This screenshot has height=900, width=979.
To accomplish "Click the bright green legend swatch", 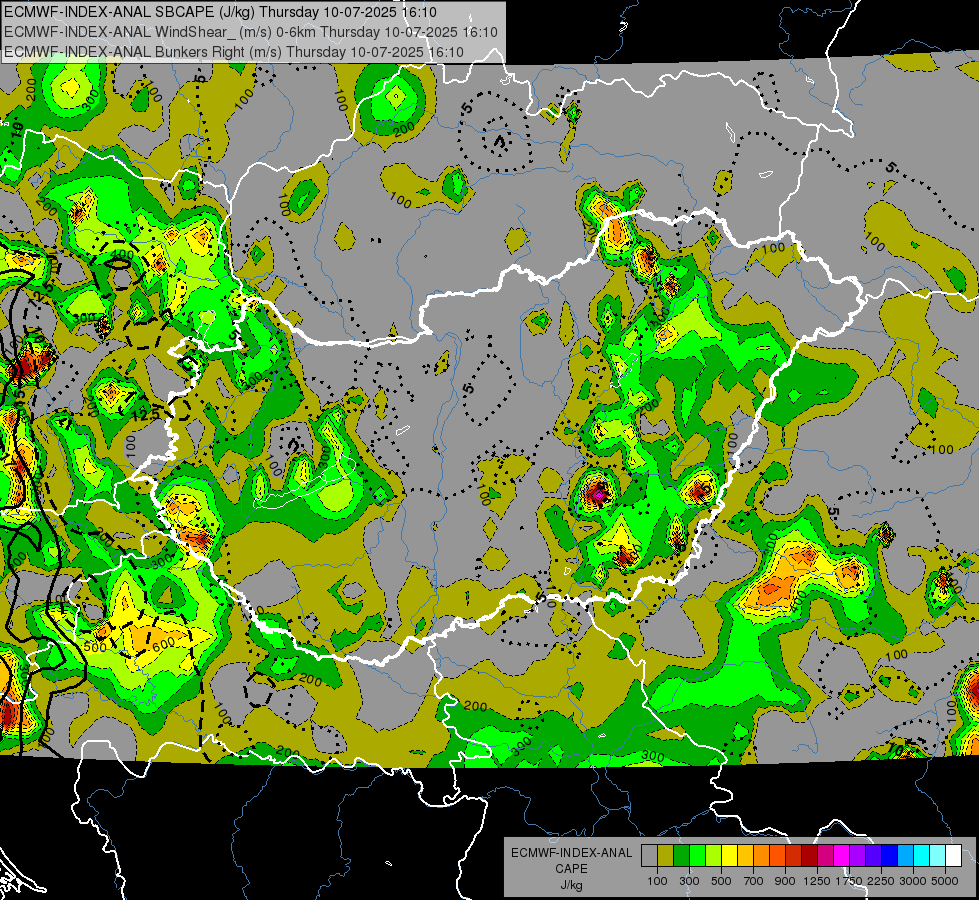I will coord(697,855).
